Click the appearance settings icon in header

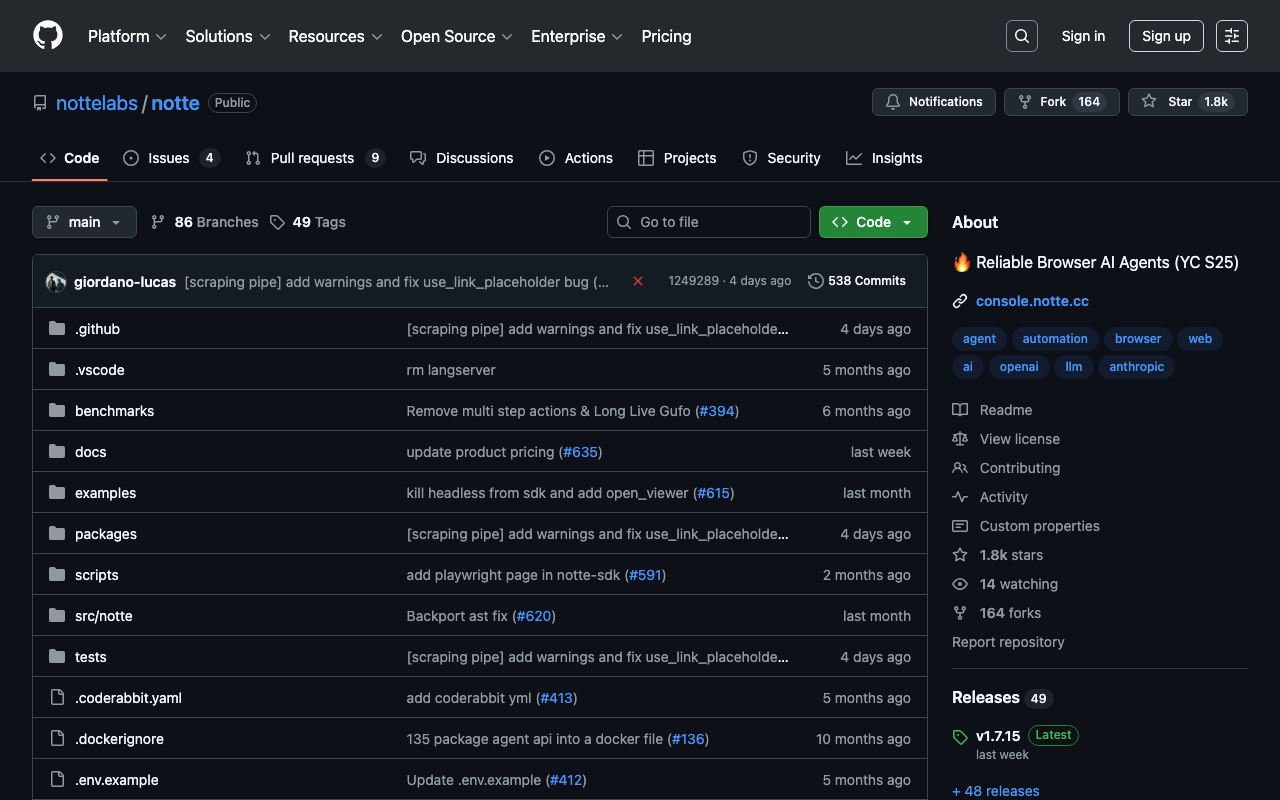coord(1231,36)
